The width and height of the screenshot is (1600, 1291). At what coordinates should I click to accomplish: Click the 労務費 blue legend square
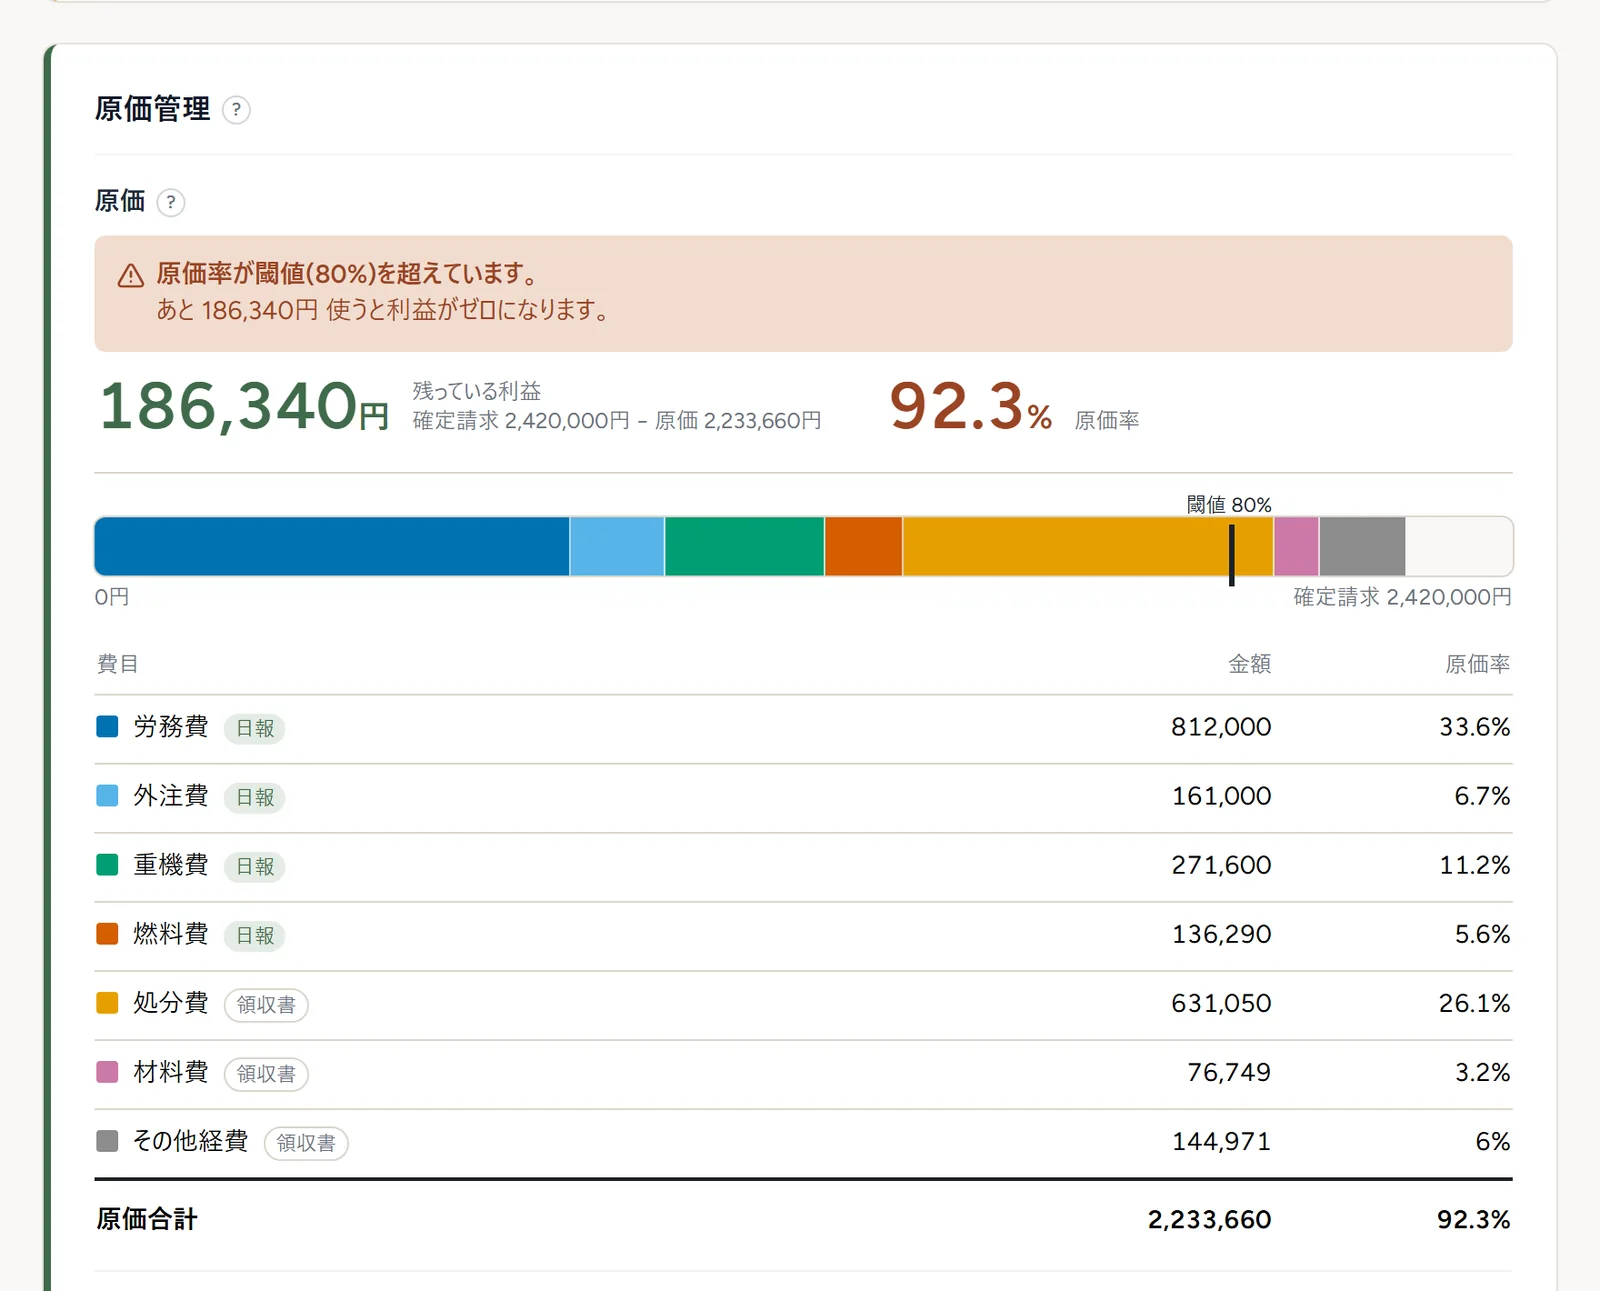[x=107, y=727]
